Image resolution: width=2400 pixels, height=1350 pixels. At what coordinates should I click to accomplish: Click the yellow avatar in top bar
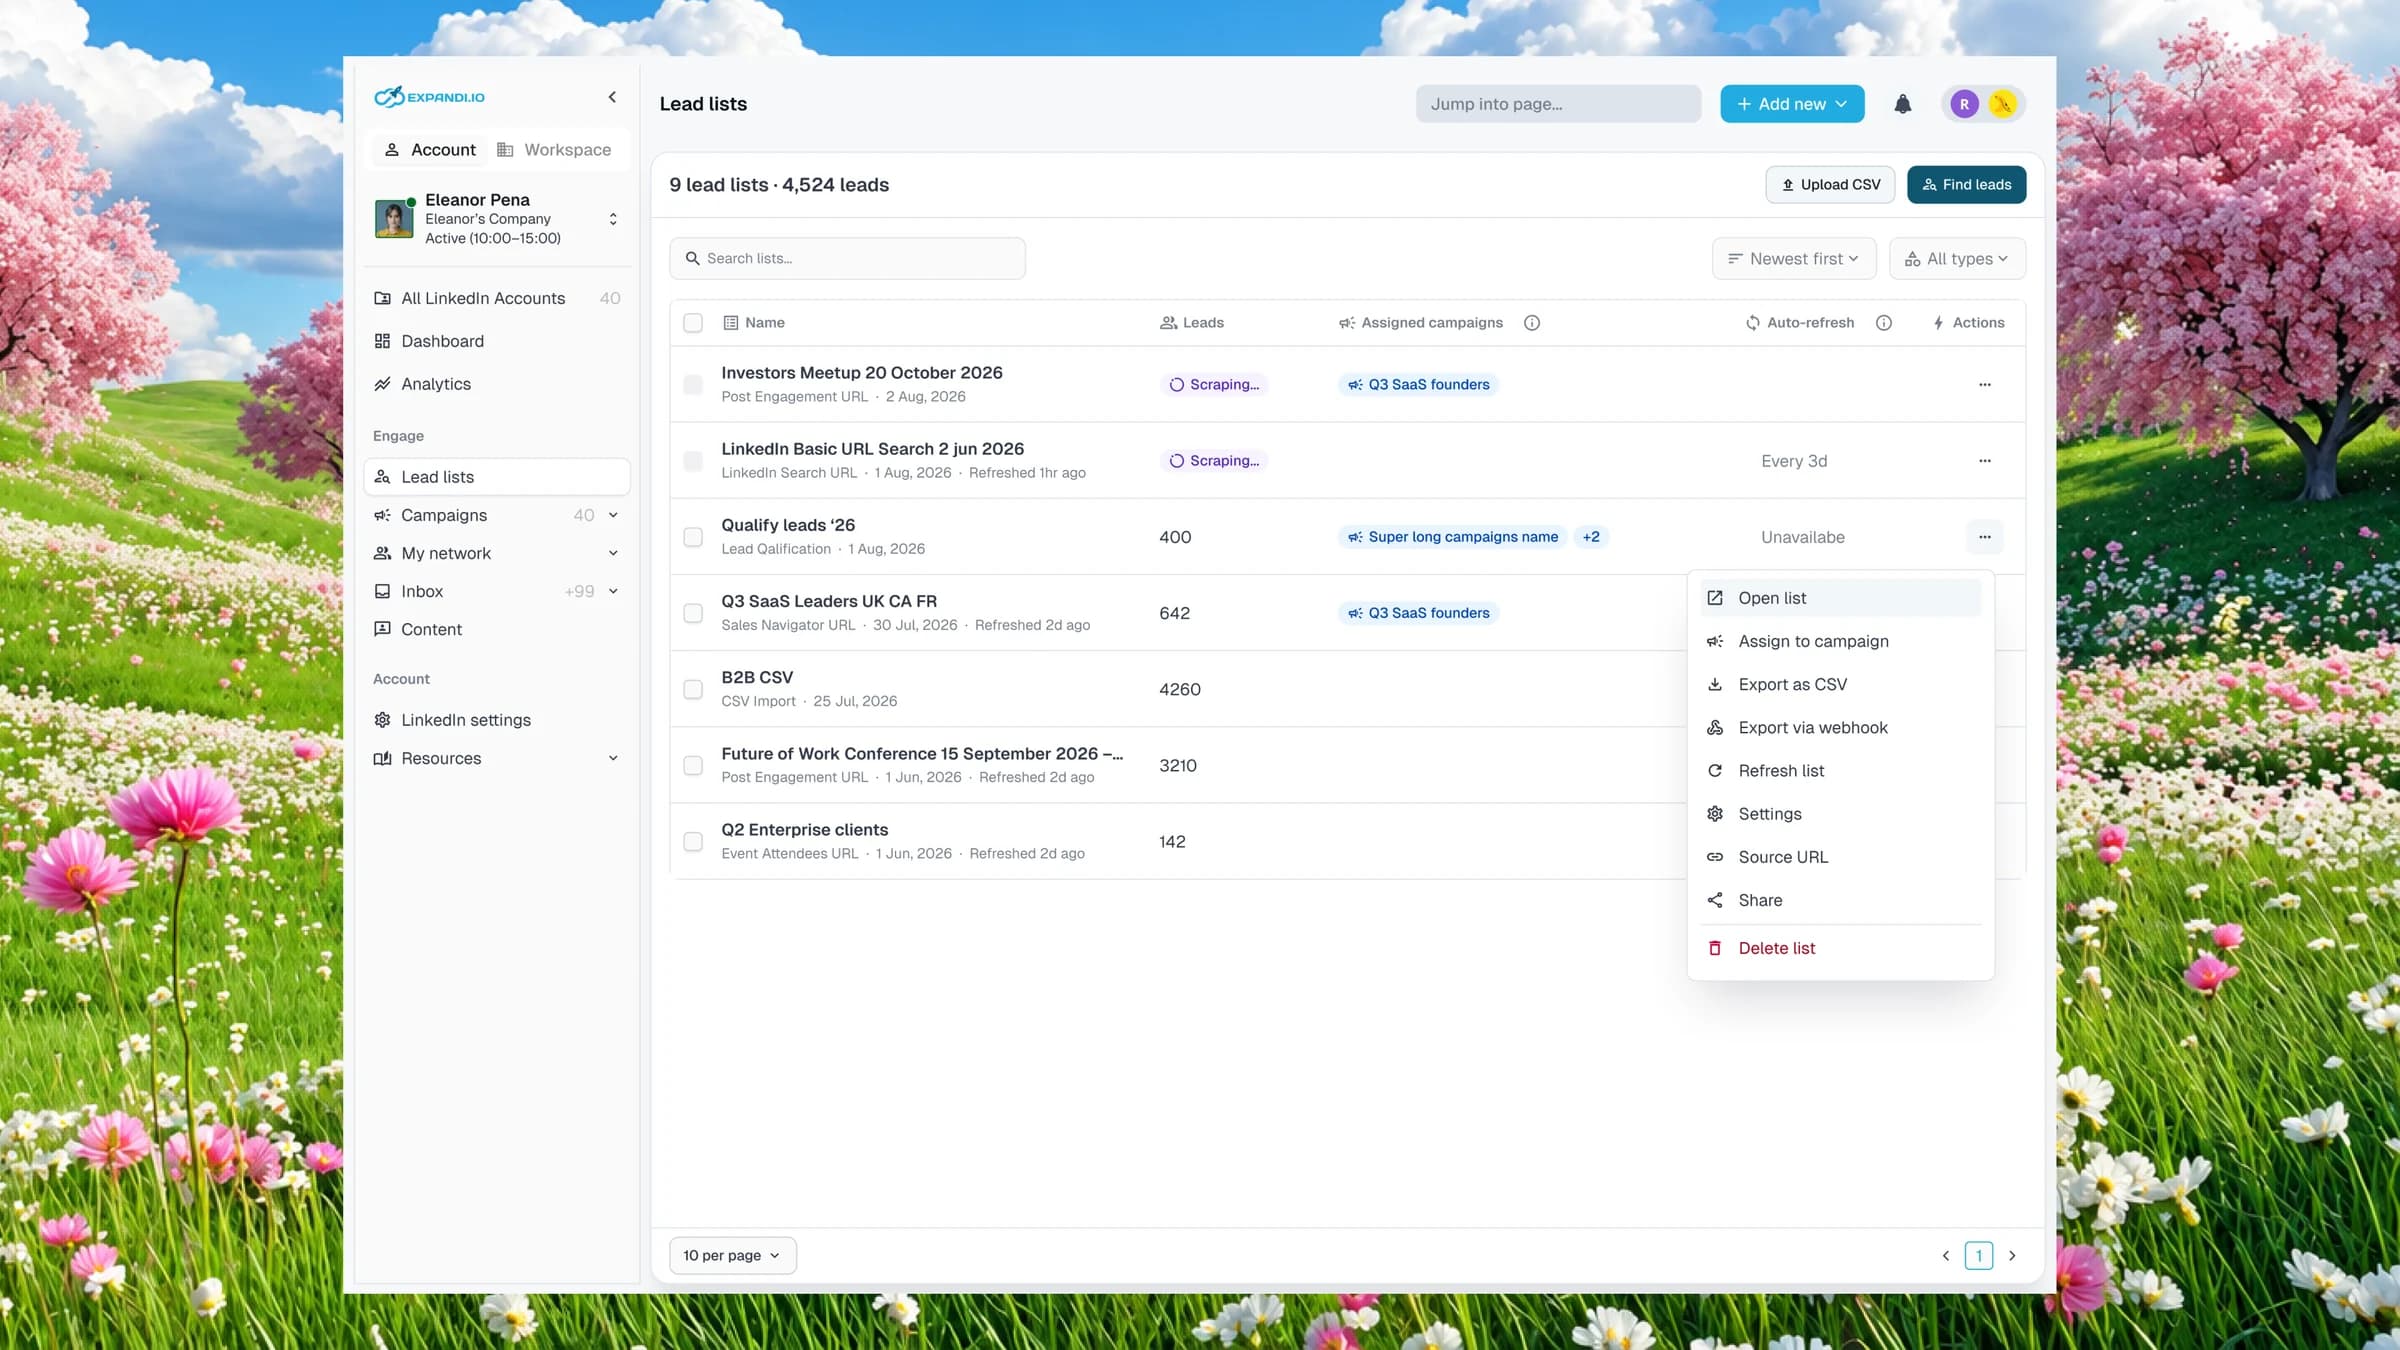tap(2002, 104)
